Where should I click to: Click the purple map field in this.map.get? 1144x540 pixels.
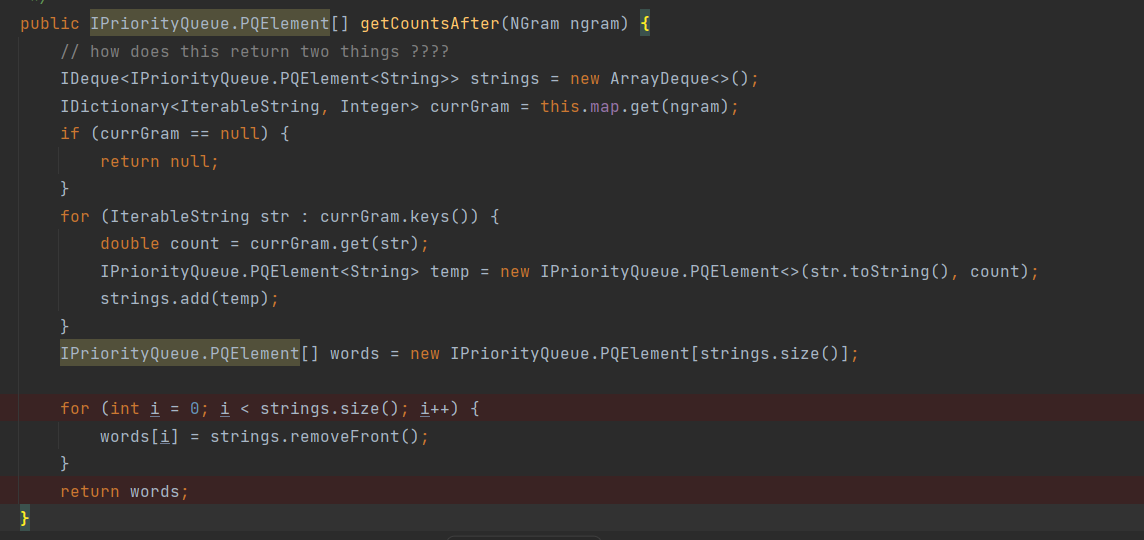coord(605,107)
